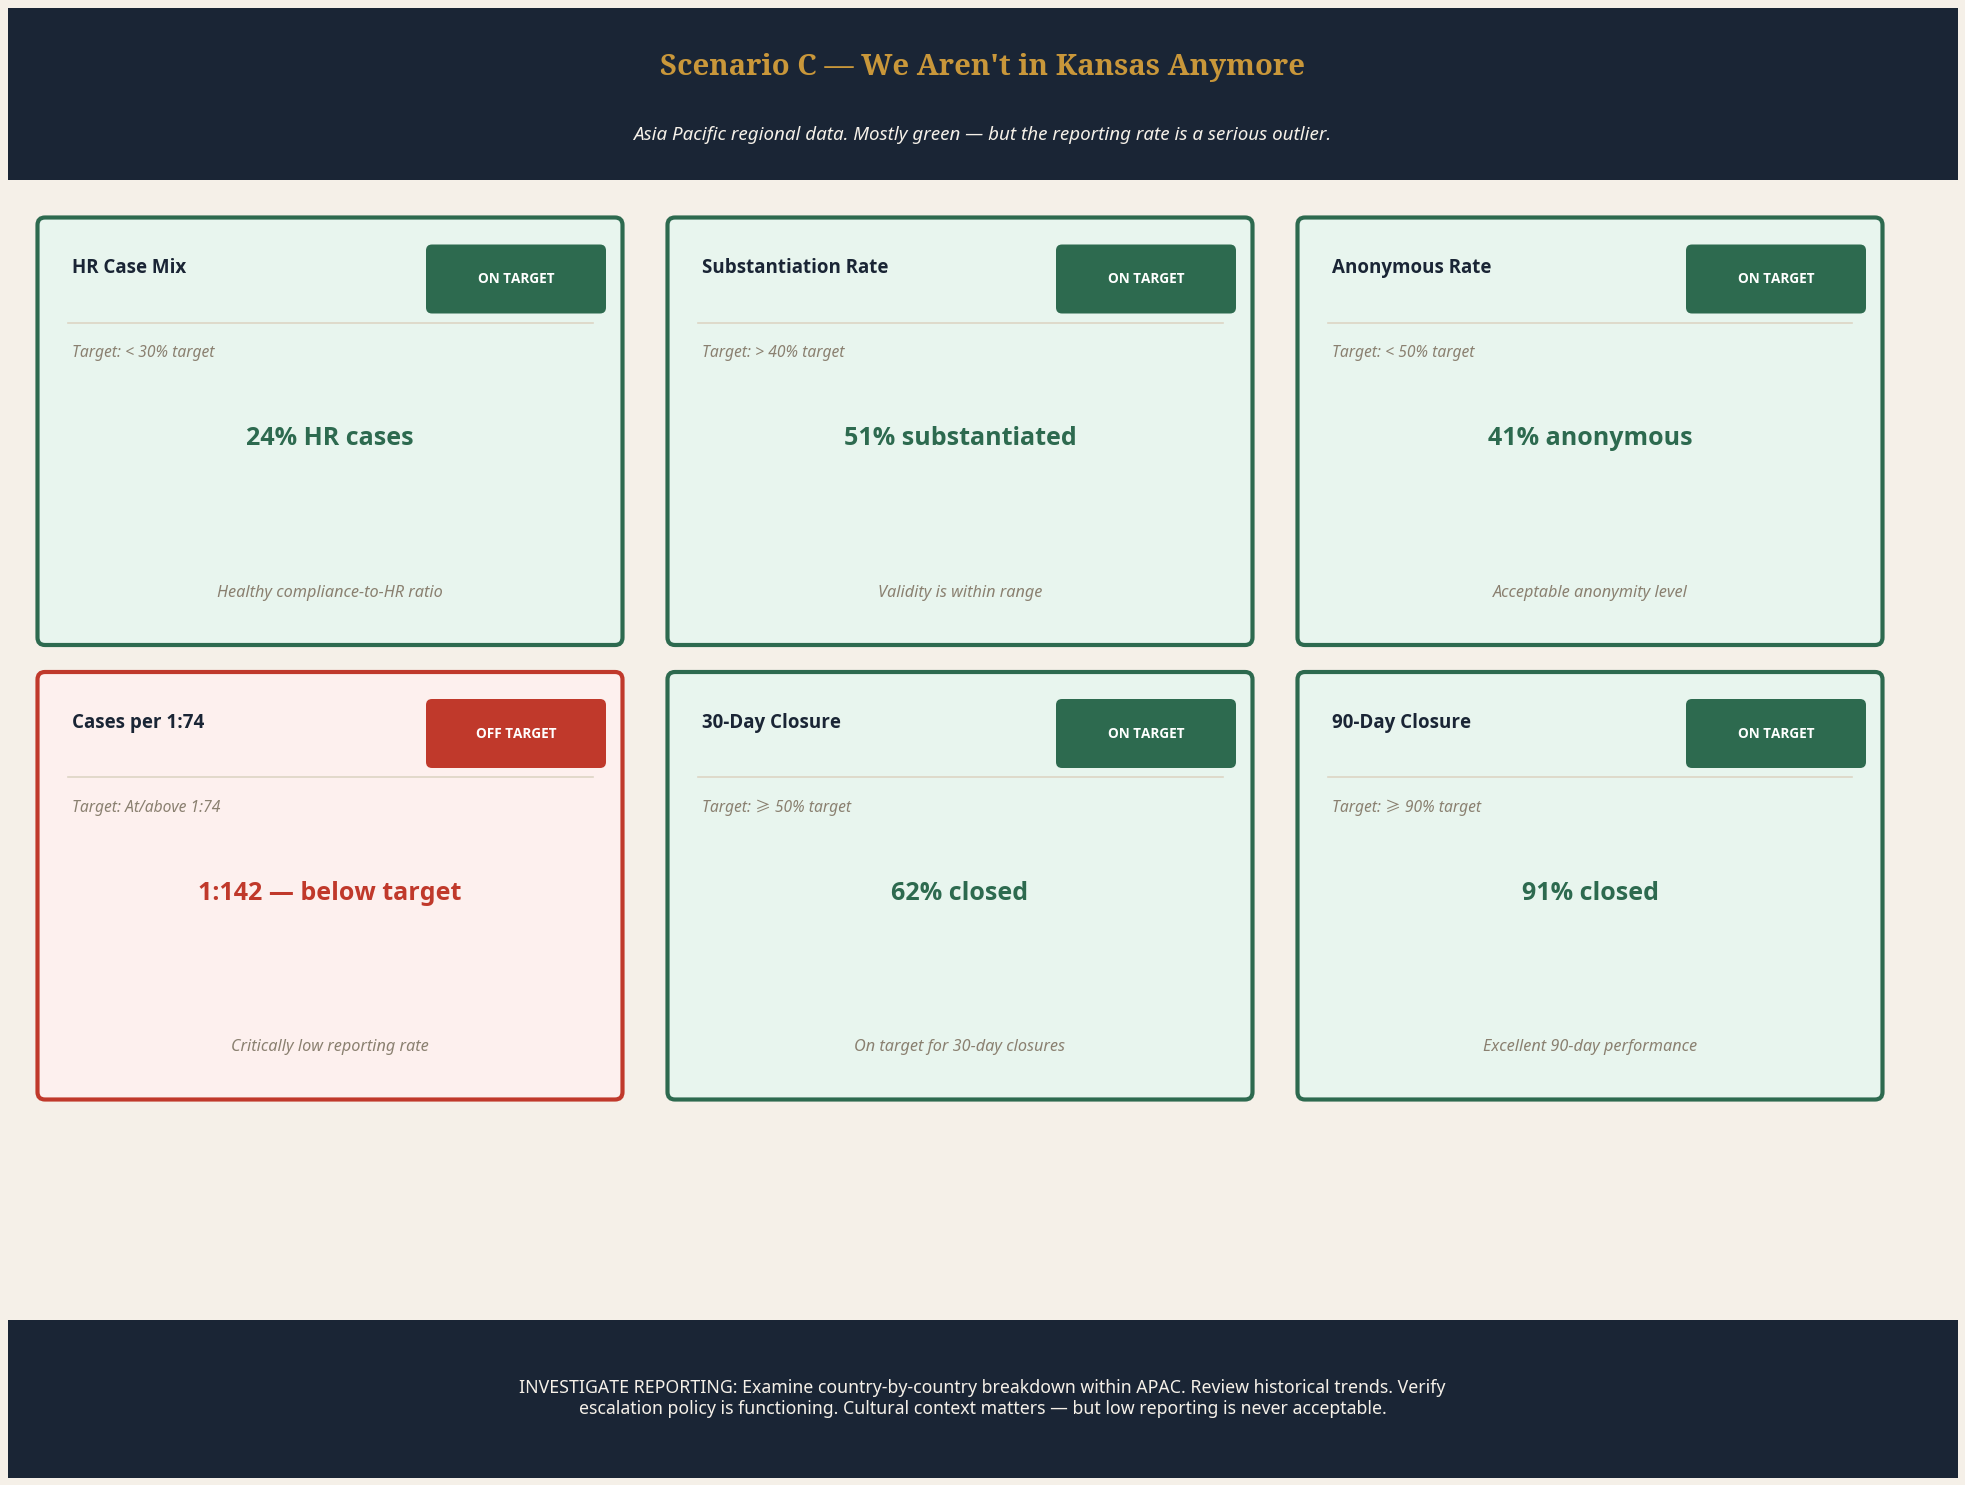1965x1485 pixels.
Task: Select the 30-Day Closure card title
Action: [x=771, y=721]
